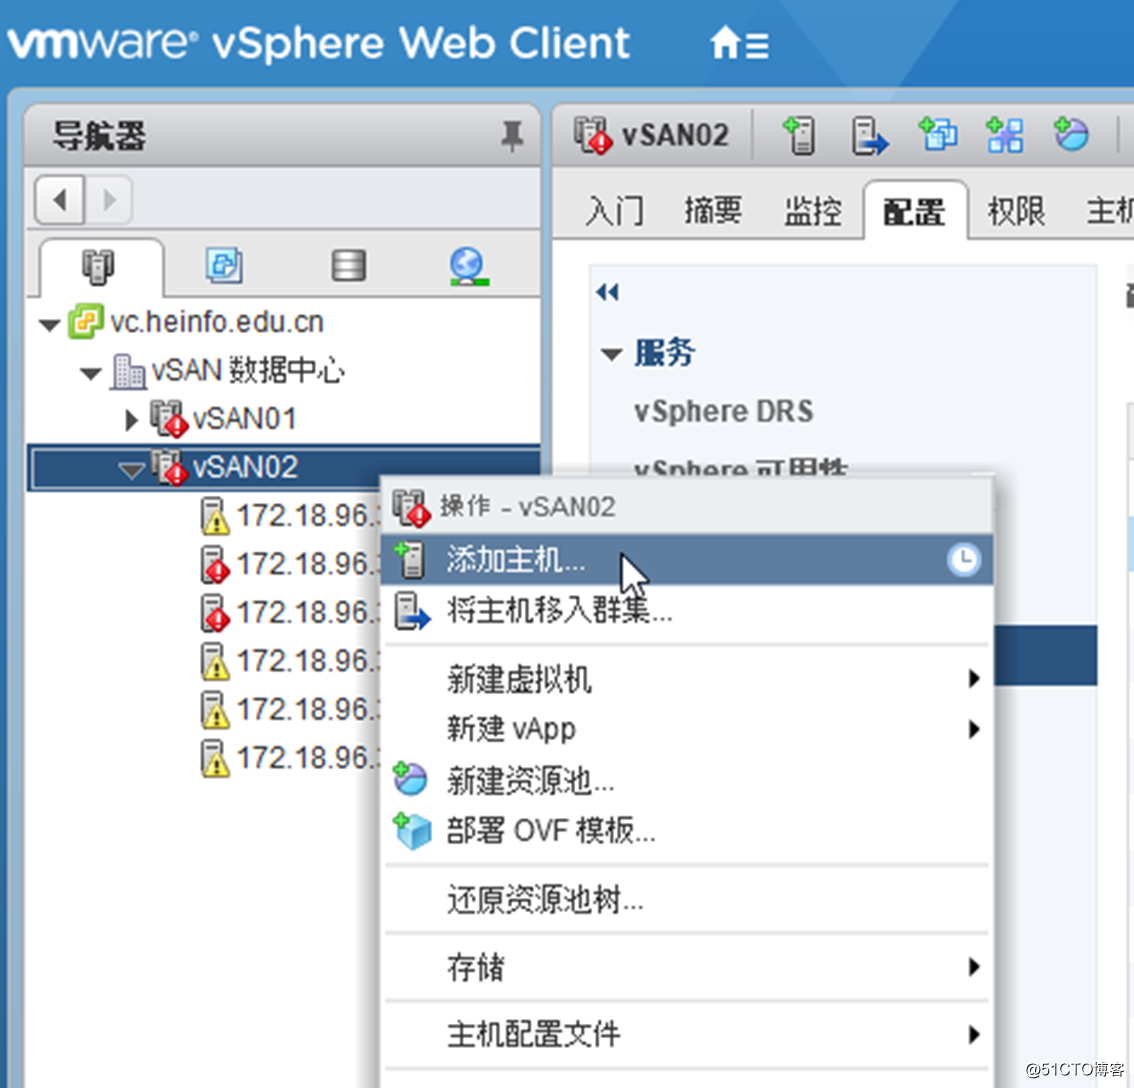Switch to Hosts and Clusters view tab
Image resolution: width=1134 pixels, height=1088 pixels.
click(99, 266)
